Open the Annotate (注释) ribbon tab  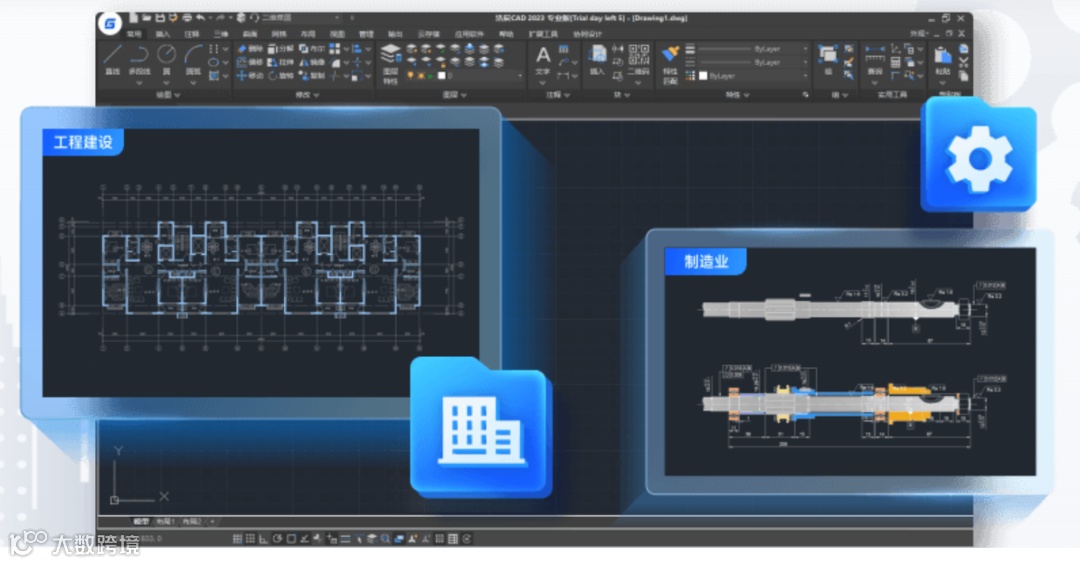point(191,34)
